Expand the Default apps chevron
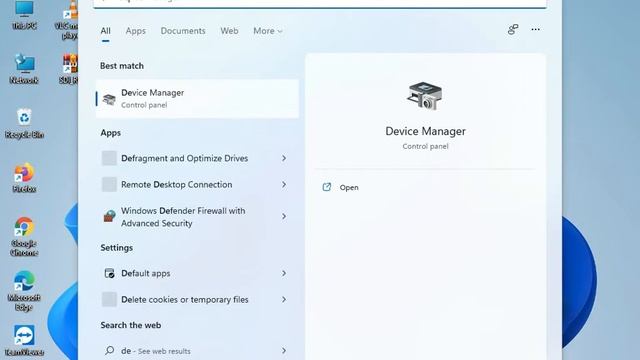Image resolution: width=640 pixels, height=360 pixels. [284, 273]
